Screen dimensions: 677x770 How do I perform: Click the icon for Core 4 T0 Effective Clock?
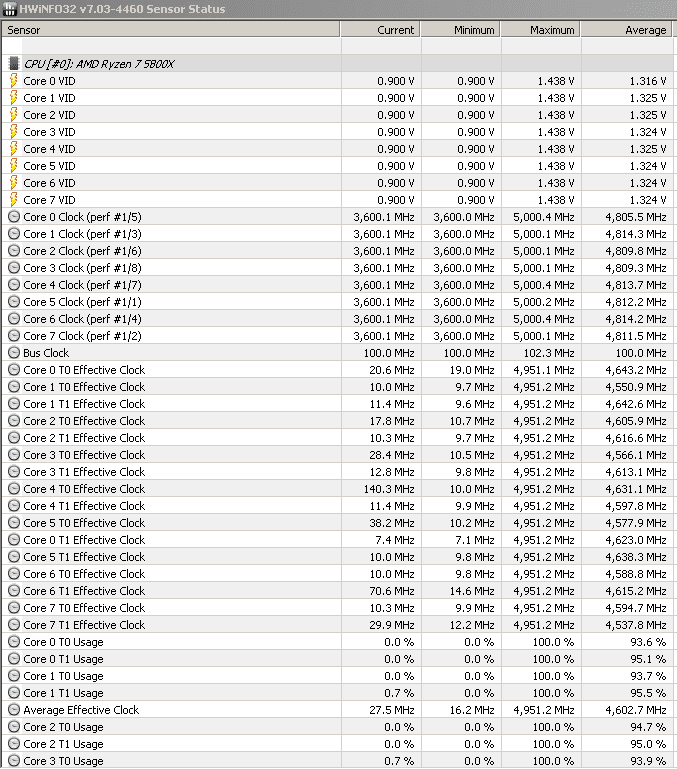14,489
